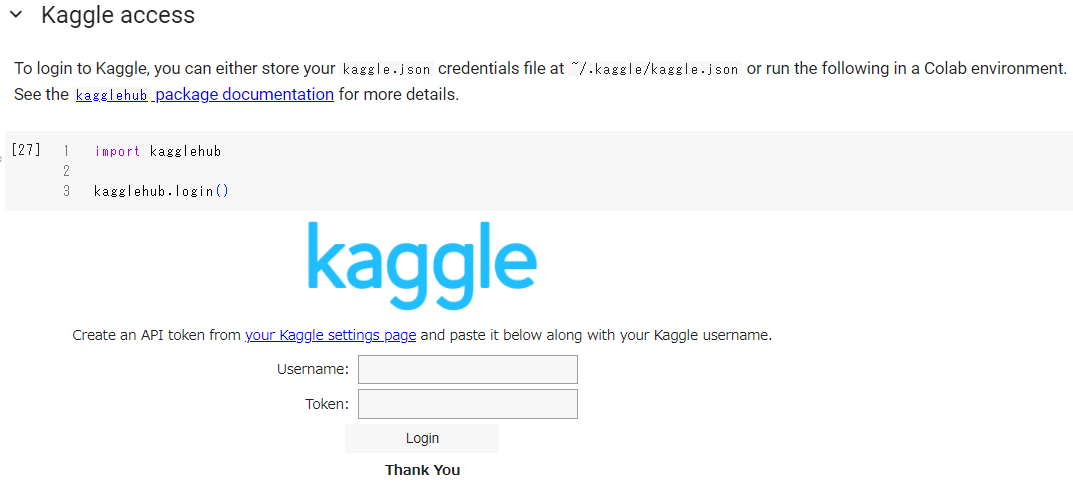
Task: Open the package documentation link
Action: [x=244, y=94]
